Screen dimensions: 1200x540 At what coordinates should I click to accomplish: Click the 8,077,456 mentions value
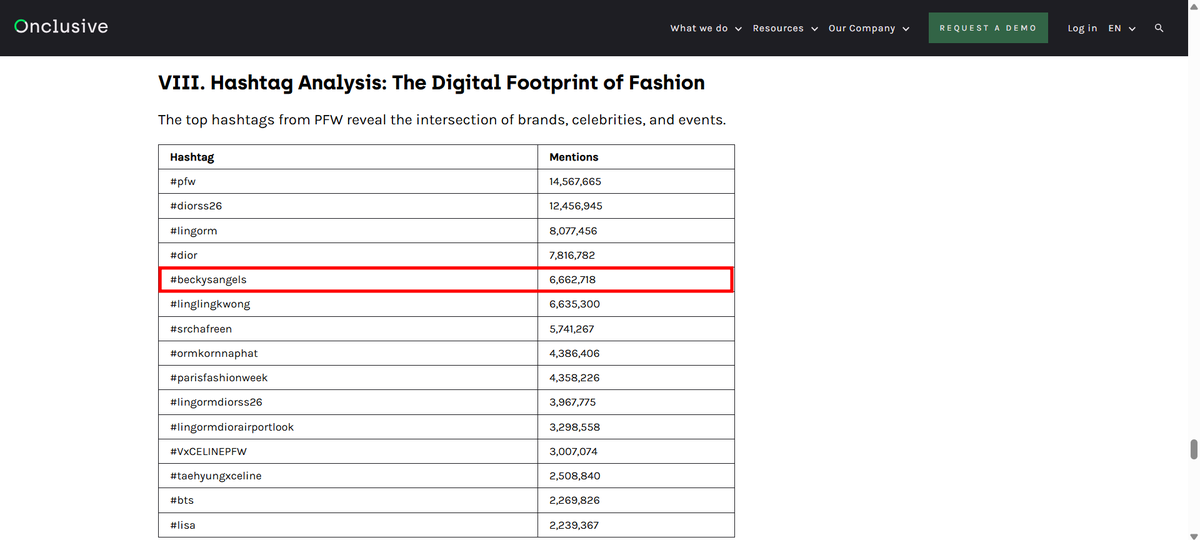[x=573, y=231]
